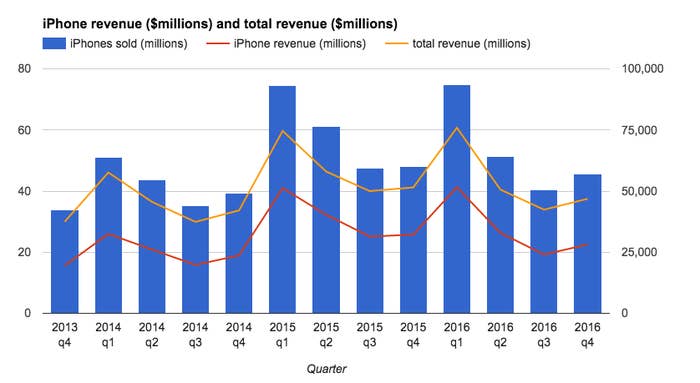
Task: Click the red iPhone revenue point at 2016 q4
Action: coord(588,244)
